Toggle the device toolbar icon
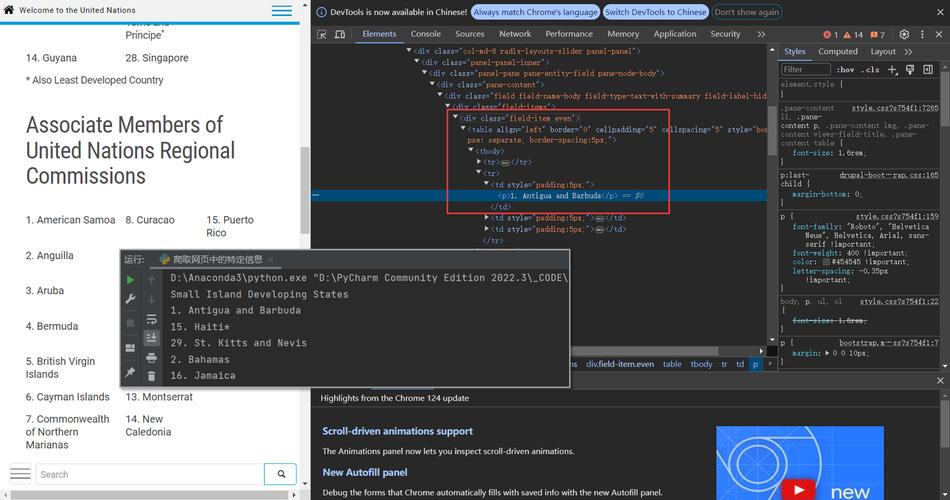This screenshot has height=500, width=950. (342, 34)
